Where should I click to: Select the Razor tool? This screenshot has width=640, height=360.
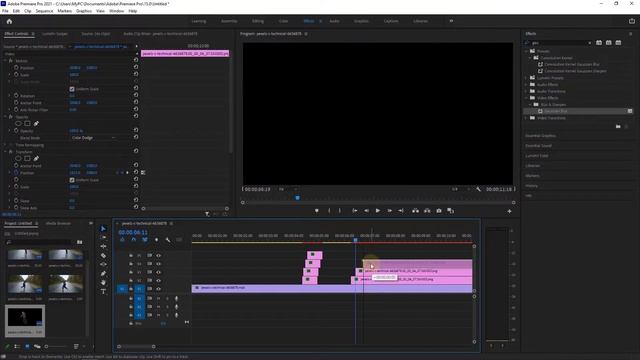(103, 256)
